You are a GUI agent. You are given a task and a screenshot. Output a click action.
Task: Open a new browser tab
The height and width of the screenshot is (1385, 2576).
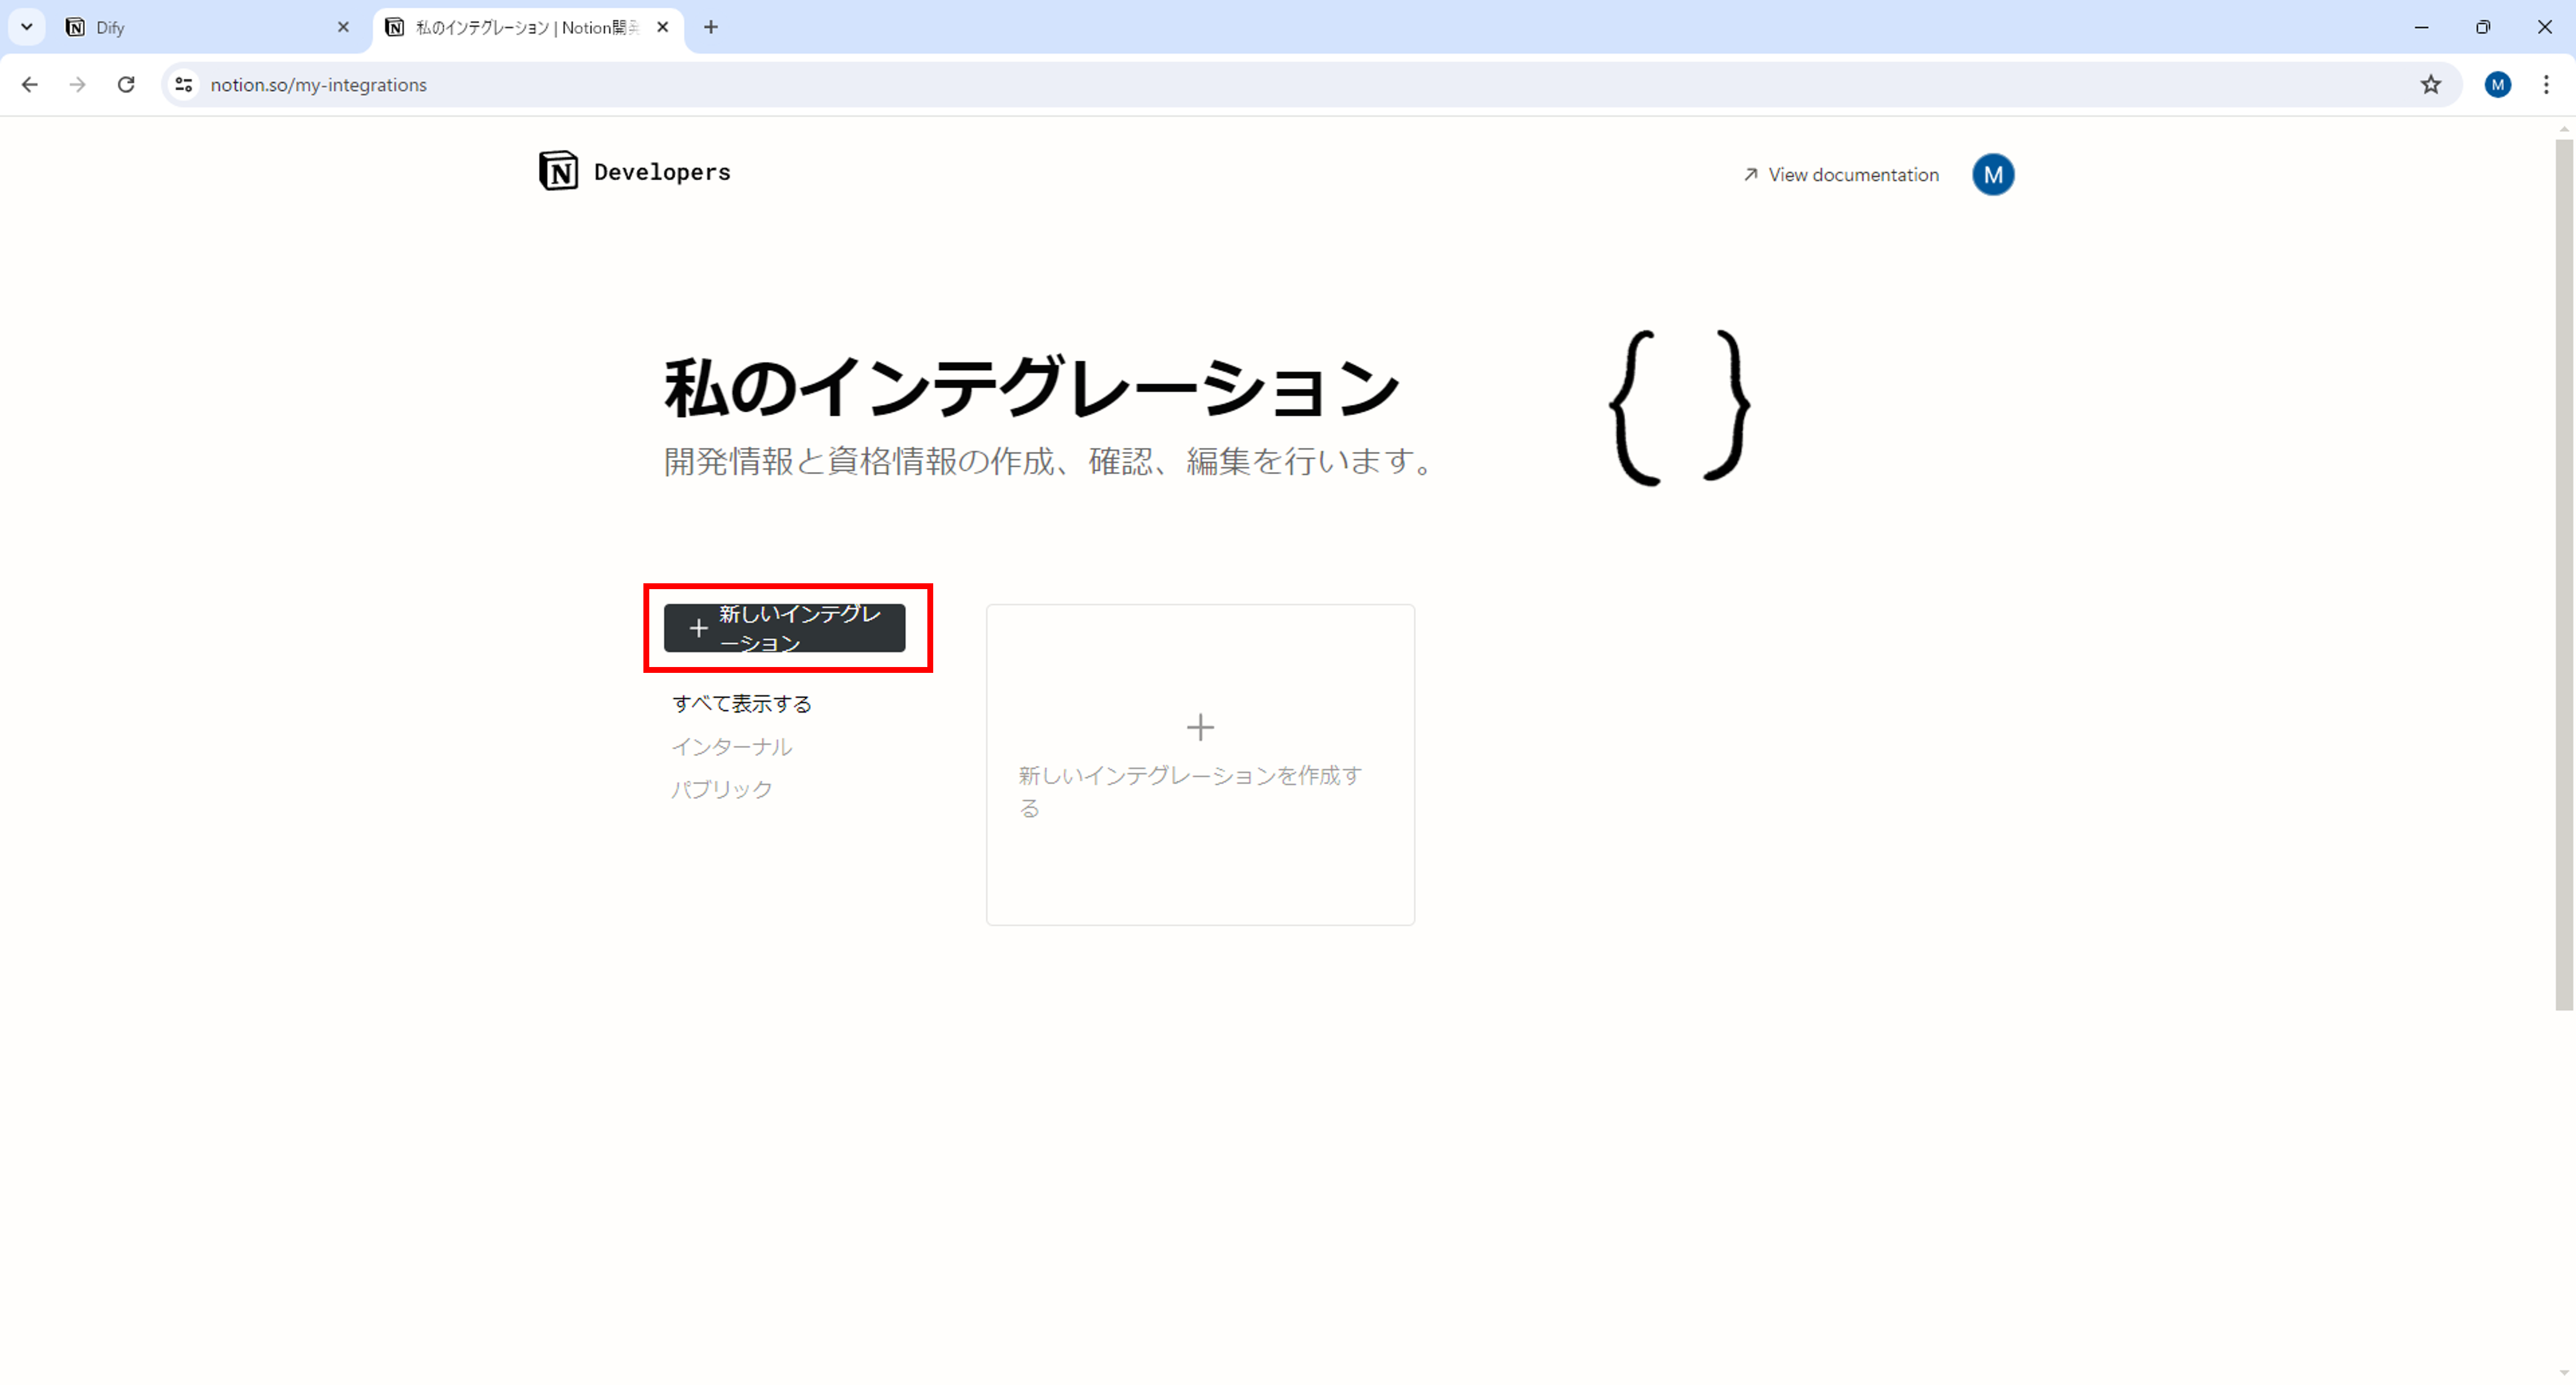click(x=711, y=27)
